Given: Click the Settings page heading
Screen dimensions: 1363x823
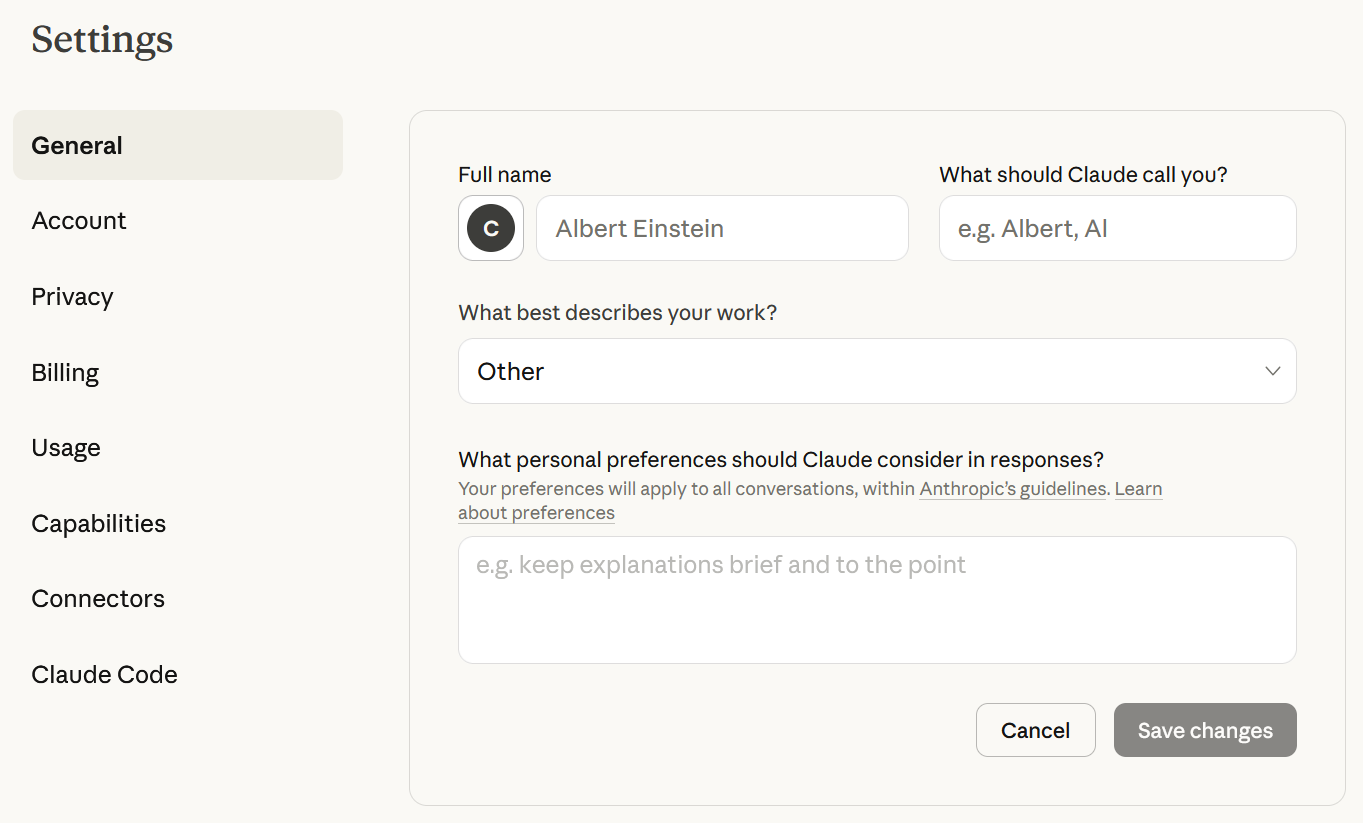Looking at the screenshot, I should coord(102,40).
